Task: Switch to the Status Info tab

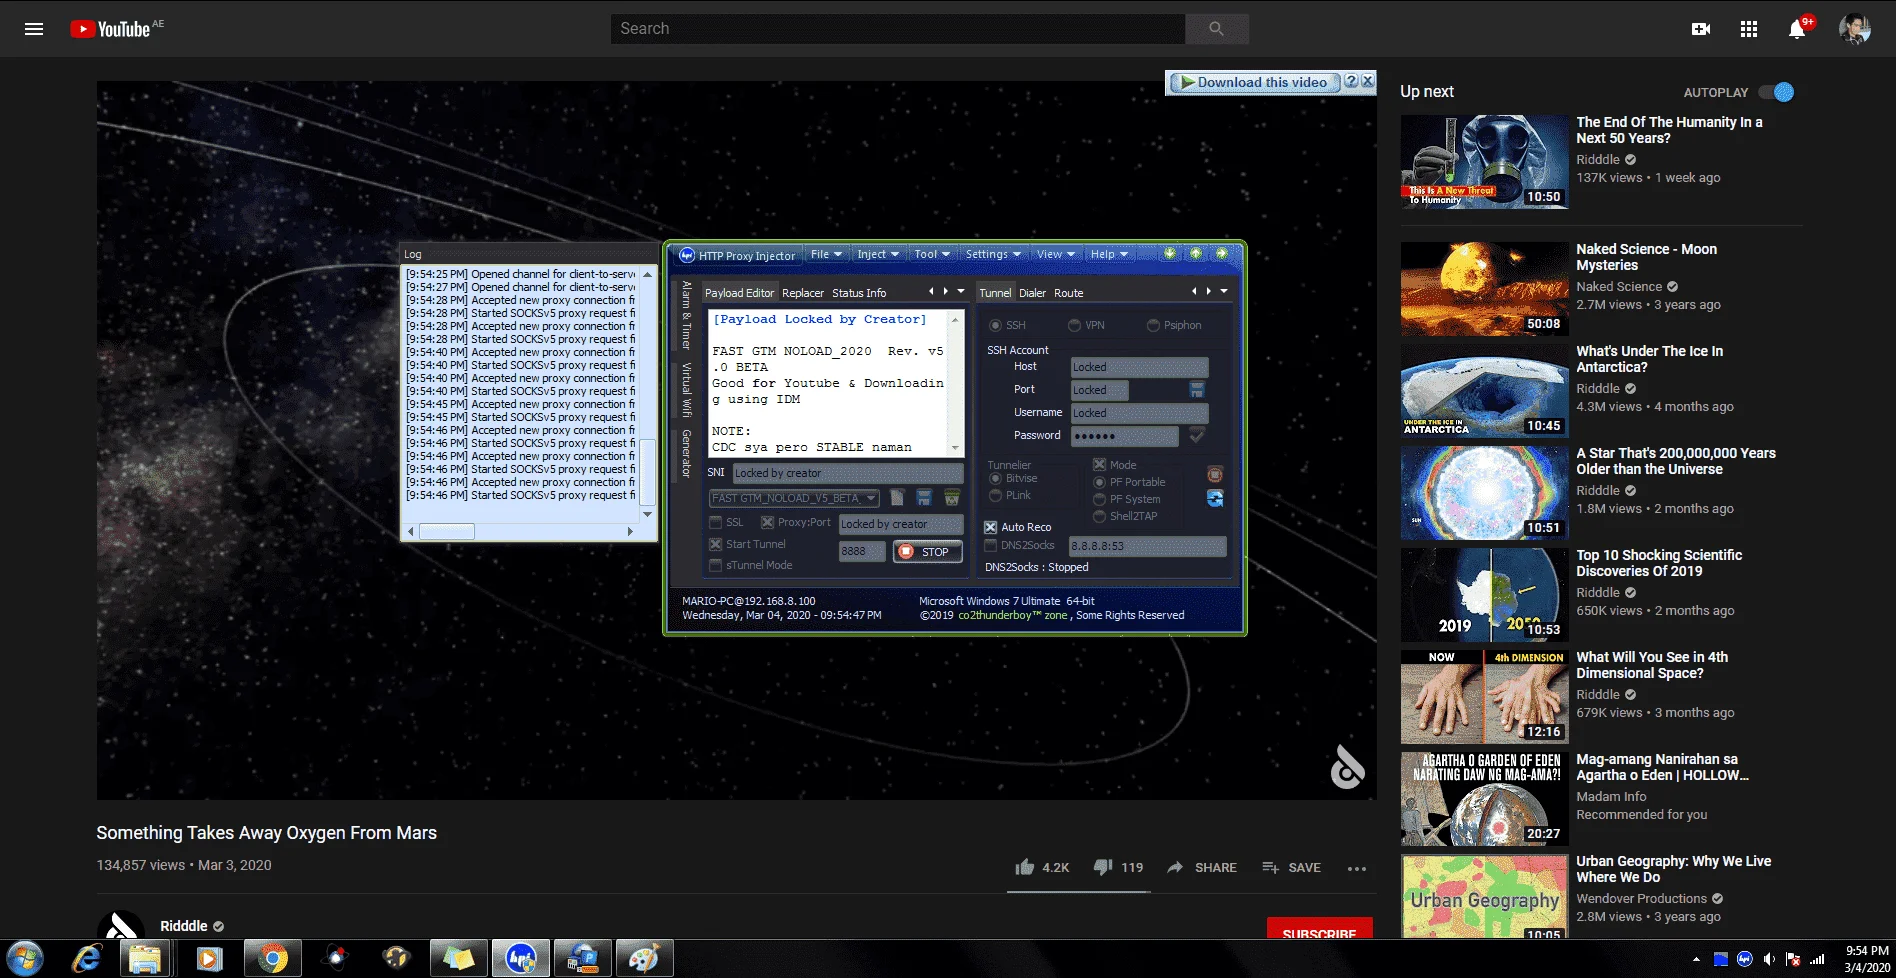Action: (859, 293)
